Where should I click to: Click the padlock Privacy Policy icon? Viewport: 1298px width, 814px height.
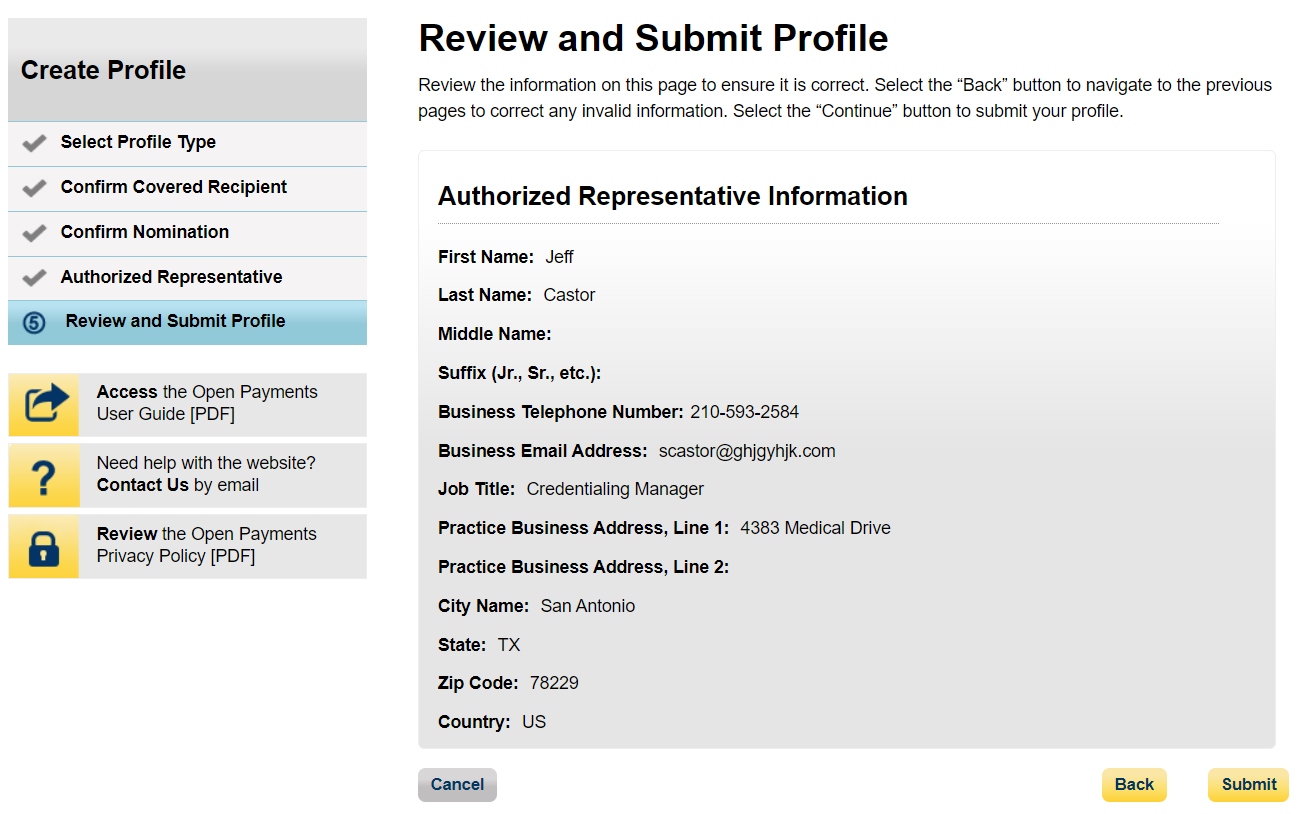pyautogui.click(x=44, y=547)
